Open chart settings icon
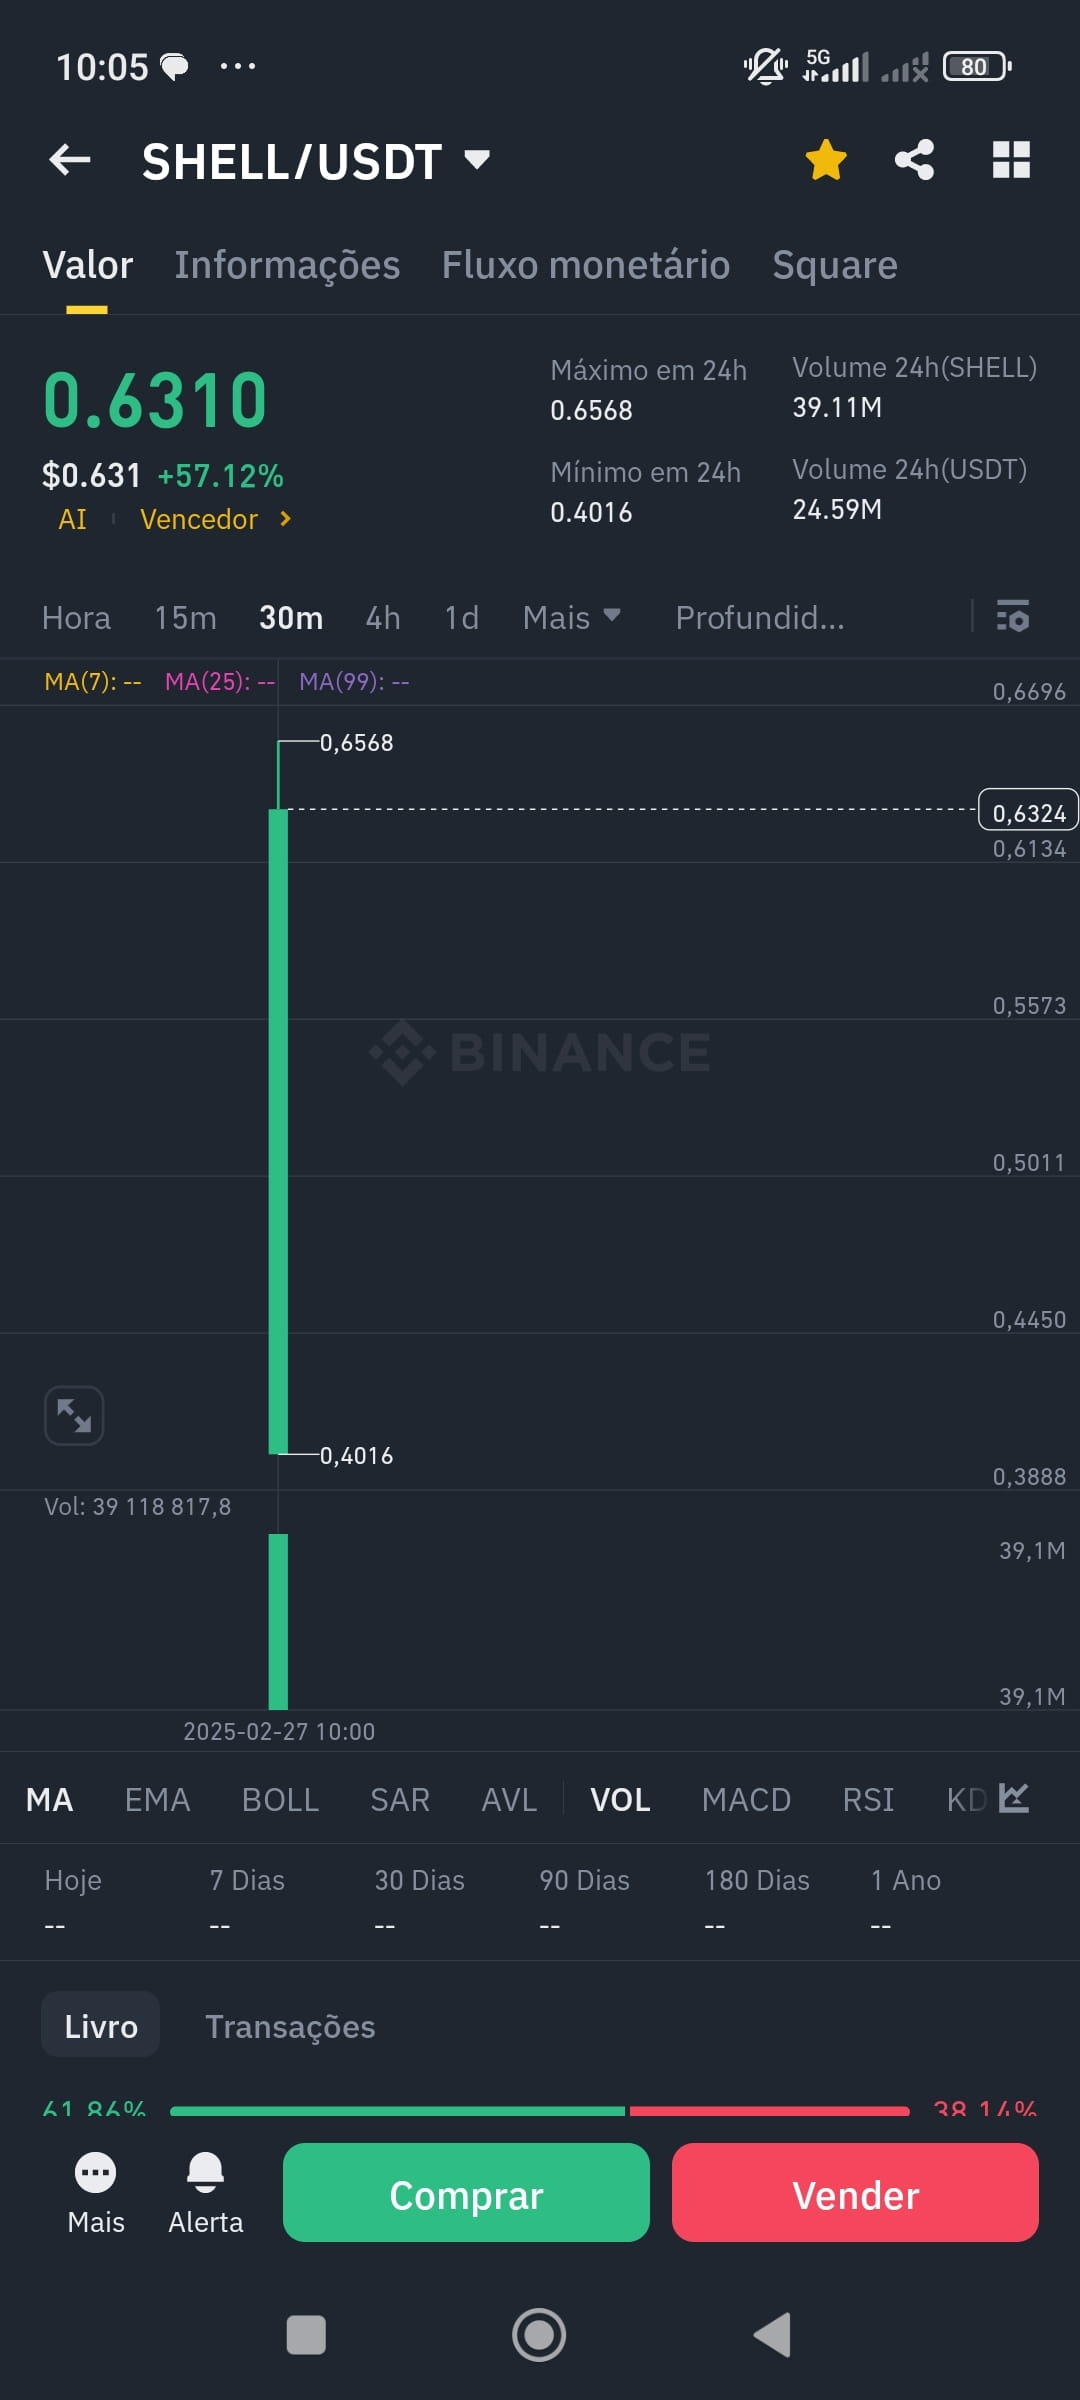 (x=1012, y=616)
